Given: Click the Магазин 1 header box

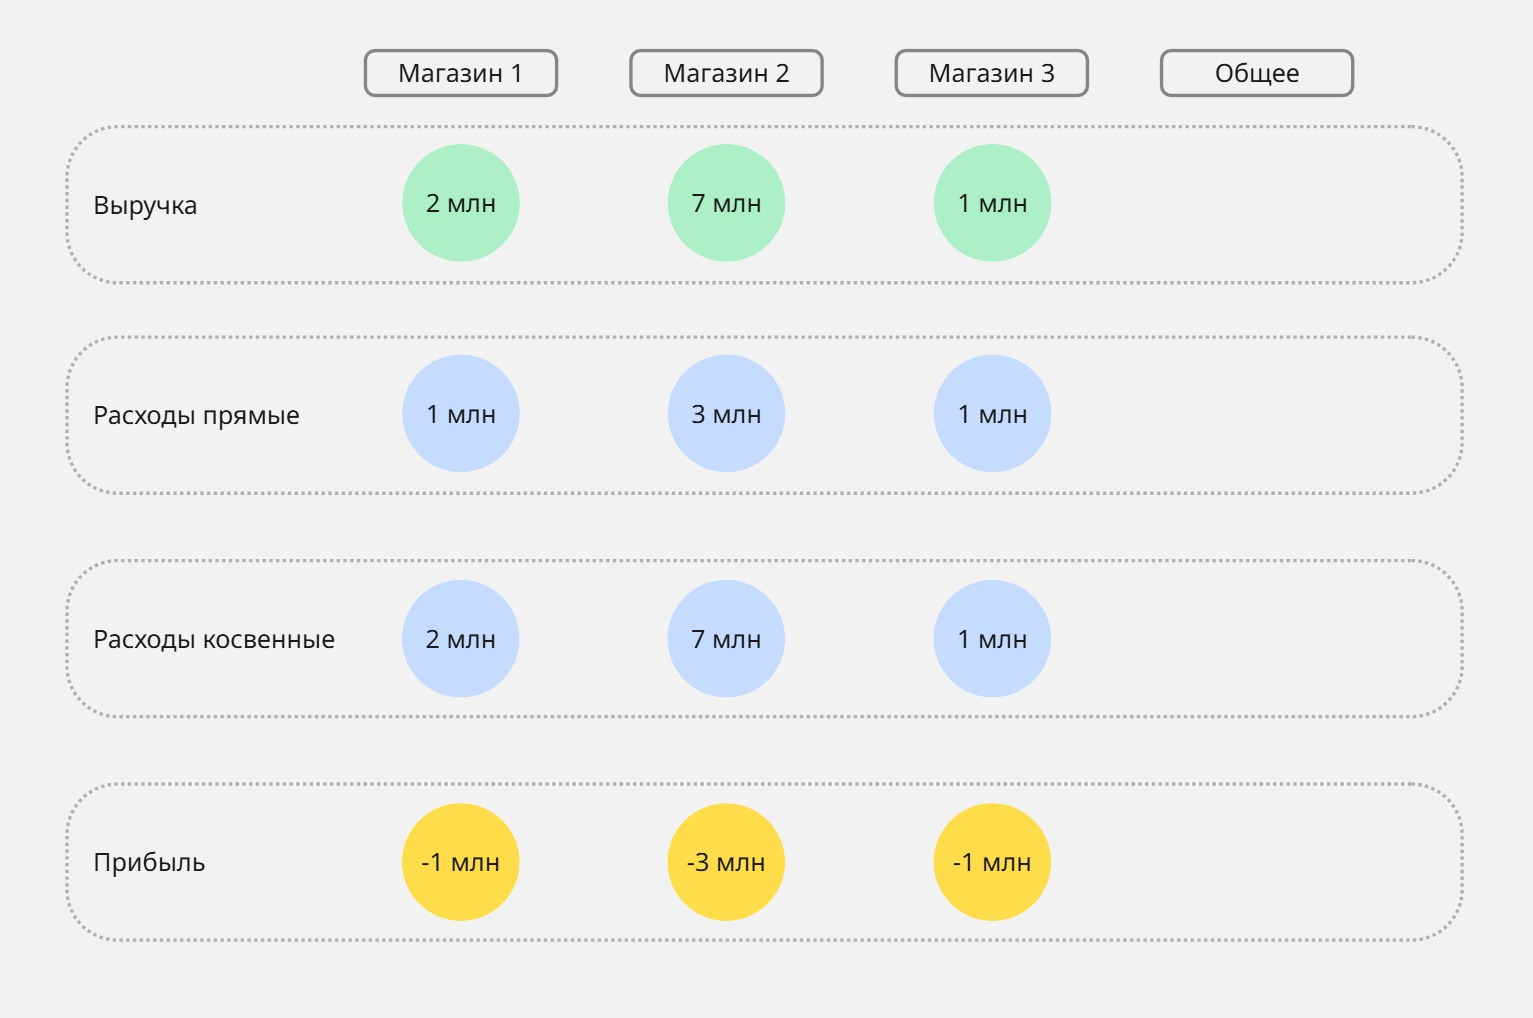Looking at the screenshot, I should tap(460, 73).
